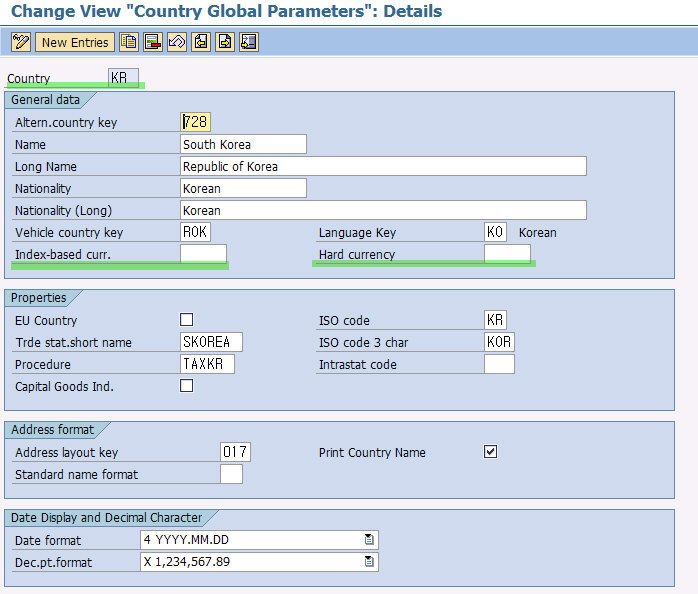Viewport: 698px width, 594px height.
Task: Click the Delete entry toolbar icon
Action: (153, 42)
